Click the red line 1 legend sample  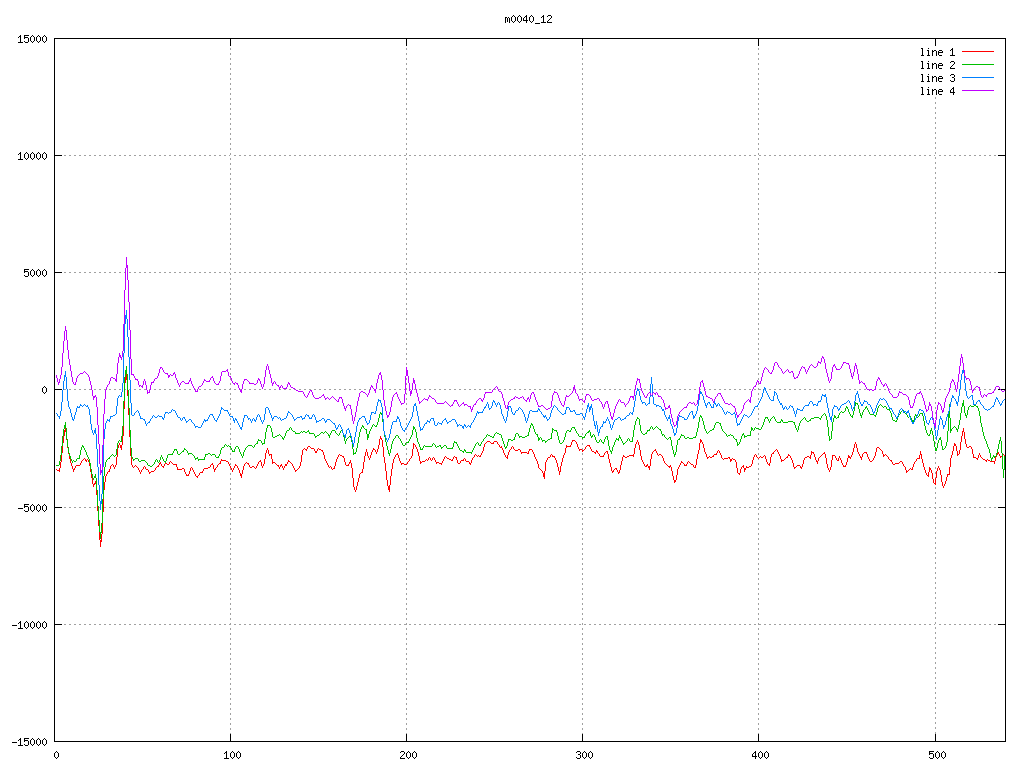pyautogui.click(x=978, y=52)
